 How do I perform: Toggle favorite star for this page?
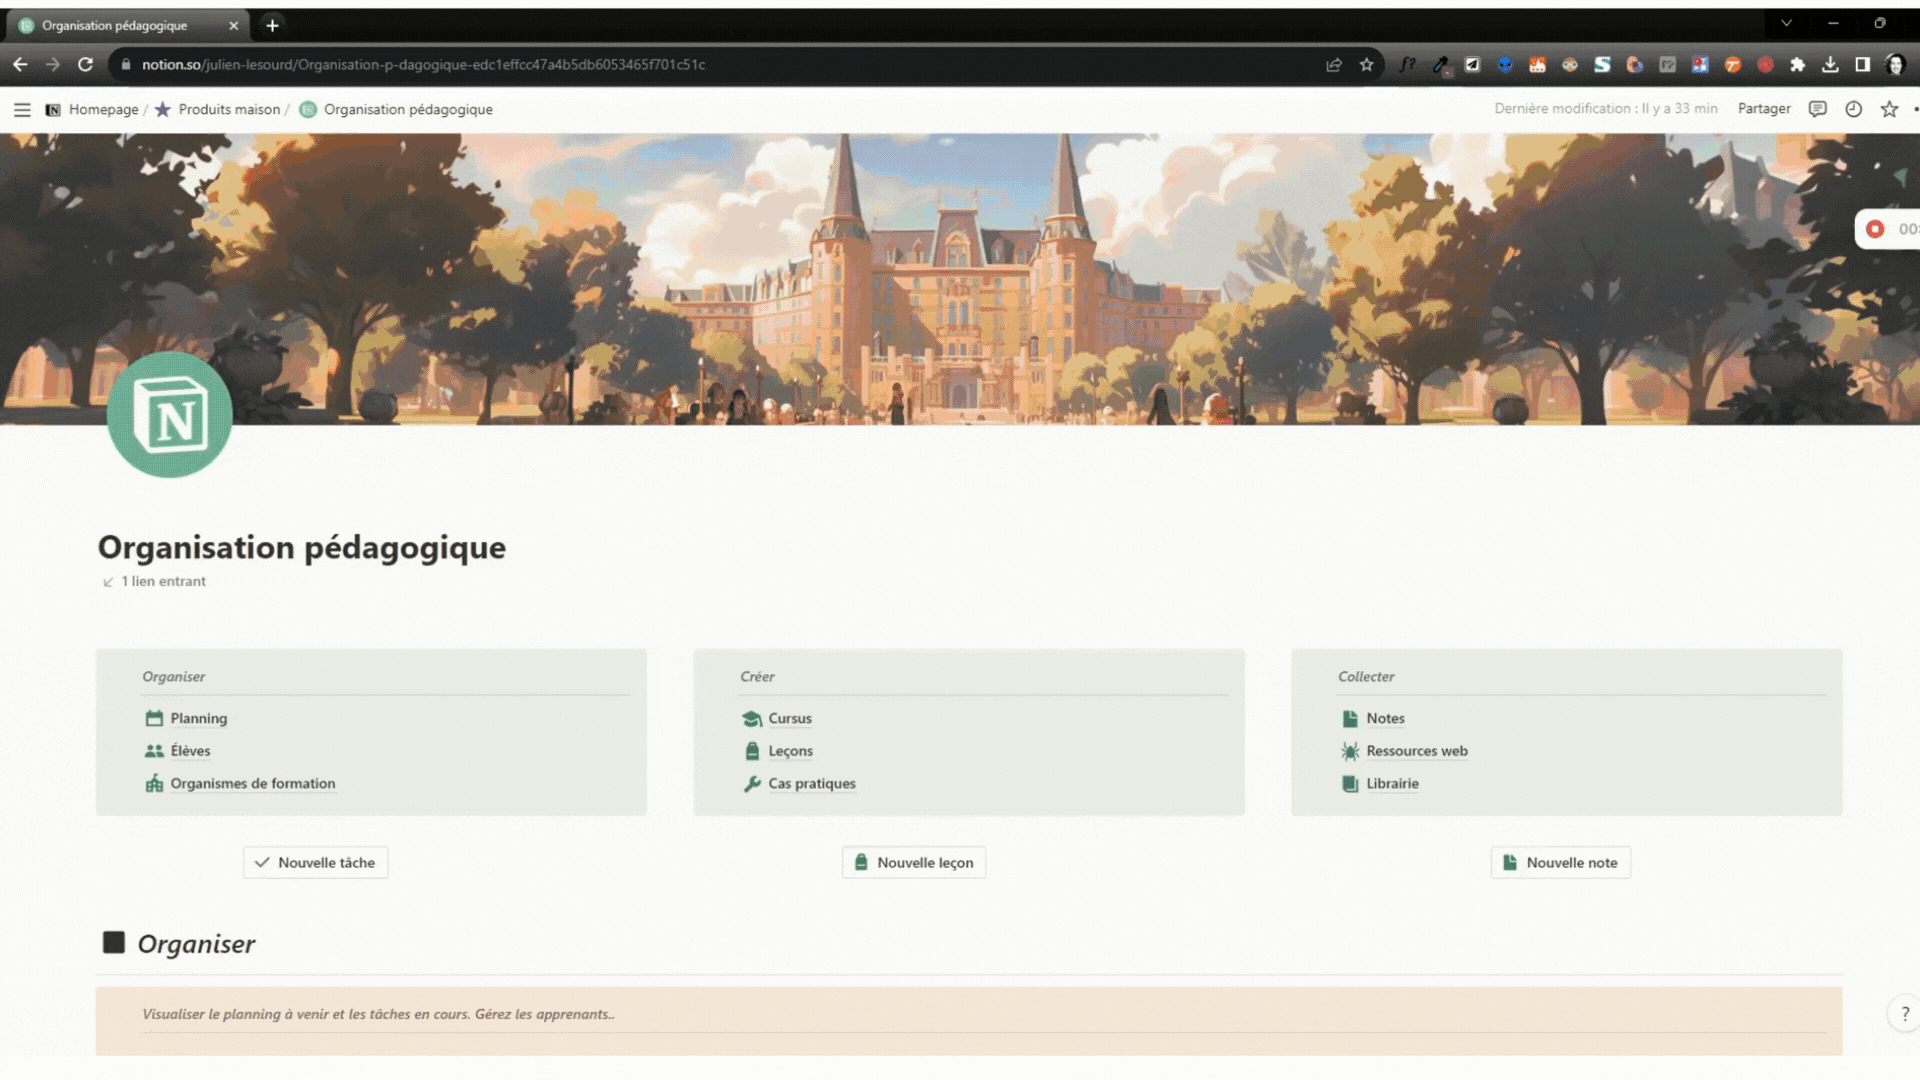[1889, 109]
